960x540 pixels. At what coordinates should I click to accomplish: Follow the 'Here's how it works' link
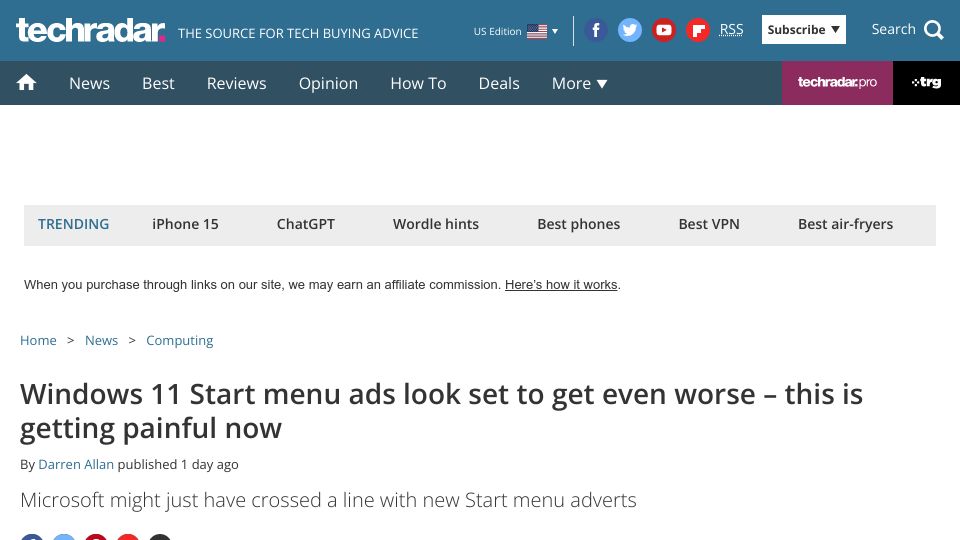coord(561,285)
